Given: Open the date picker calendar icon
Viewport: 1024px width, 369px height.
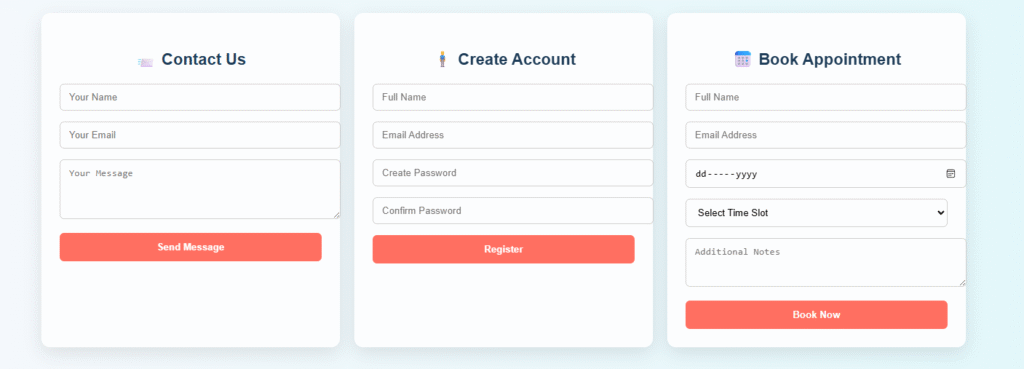Looking at the screenshot, I should [x=950, y=174].
